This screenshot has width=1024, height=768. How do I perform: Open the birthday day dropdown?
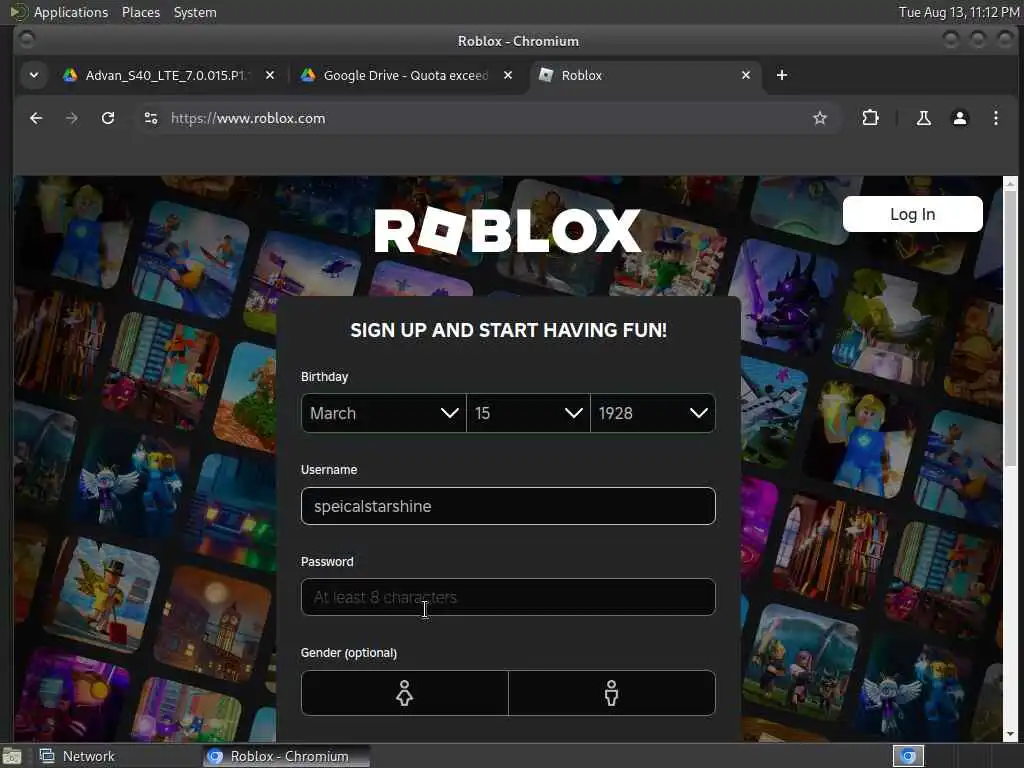[x=528, y=413]
